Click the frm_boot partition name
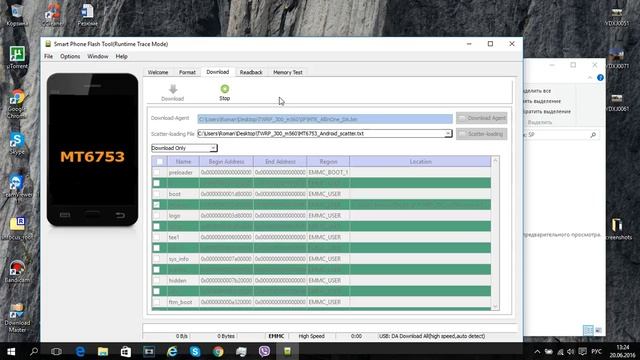 click(x=180, y=302)
